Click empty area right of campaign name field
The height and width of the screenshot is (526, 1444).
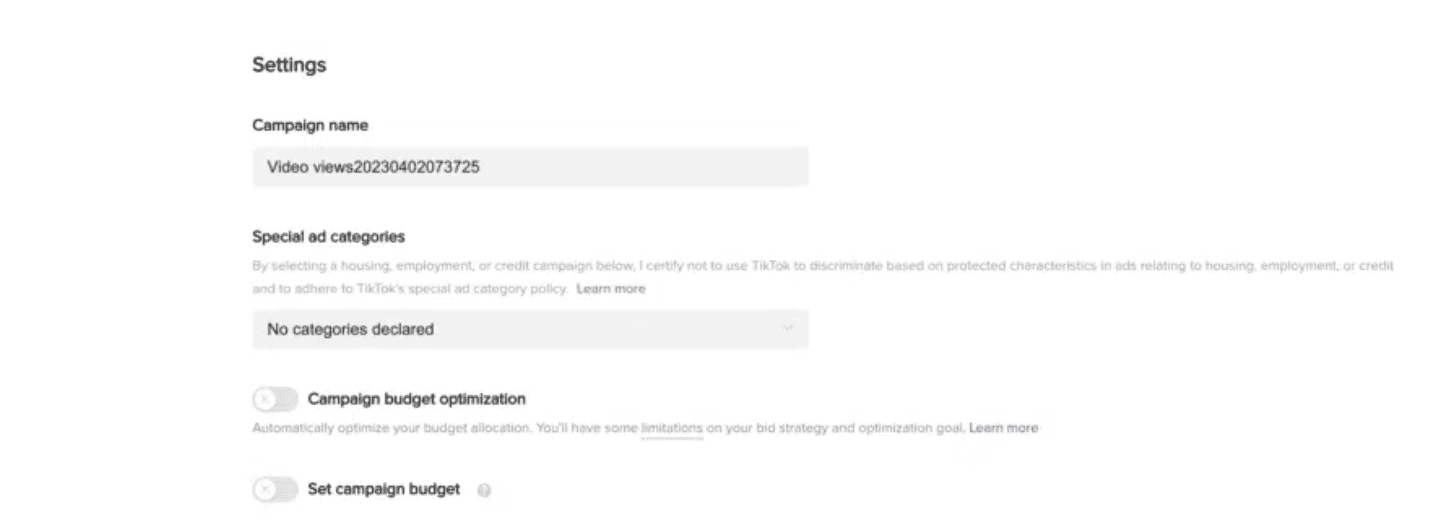(1100, 167)
